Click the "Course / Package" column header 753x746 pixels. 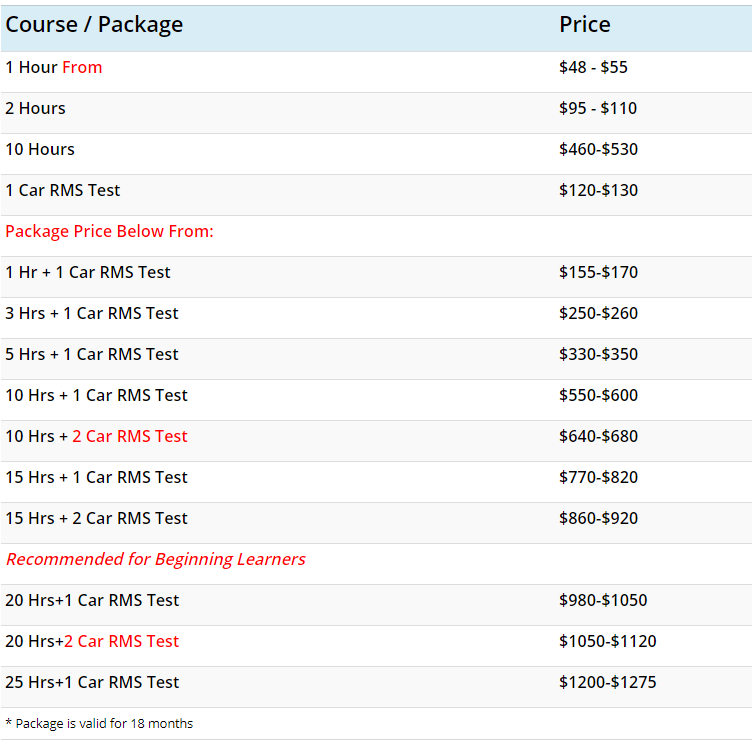[x=94, y=25]
